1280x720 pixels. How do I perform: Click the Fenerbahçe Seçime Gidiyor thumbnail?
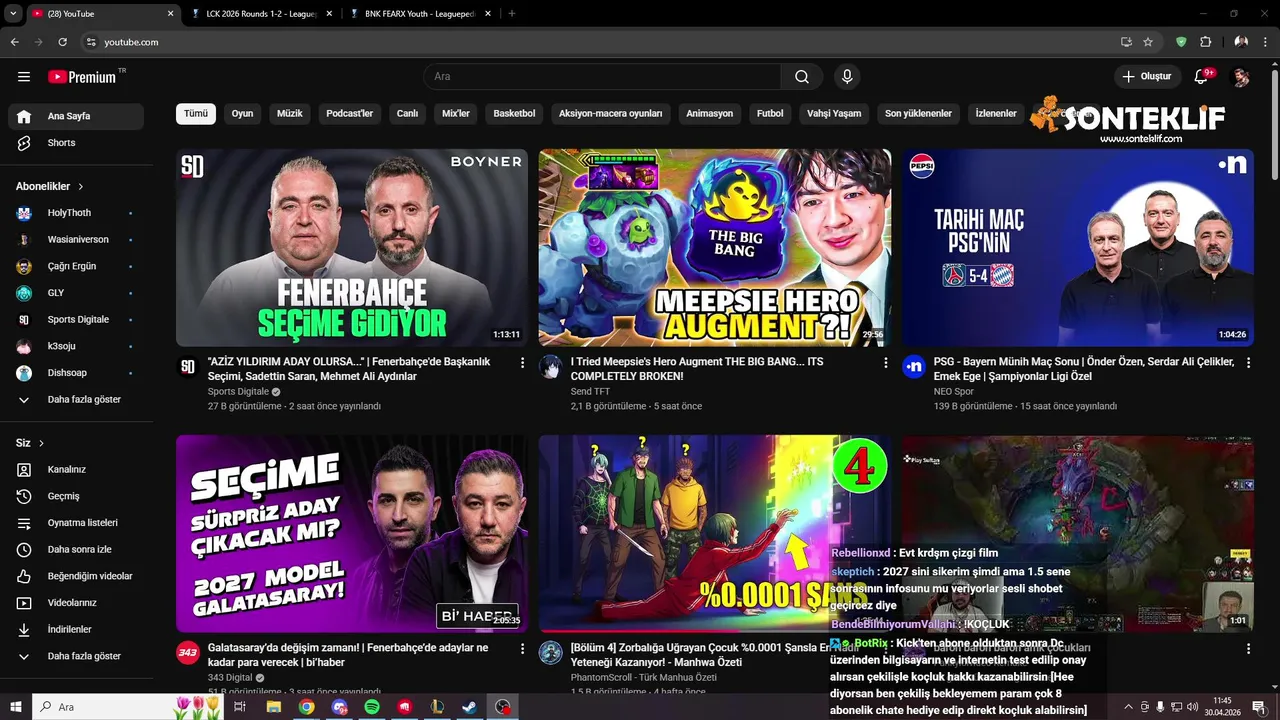point(352,248)
